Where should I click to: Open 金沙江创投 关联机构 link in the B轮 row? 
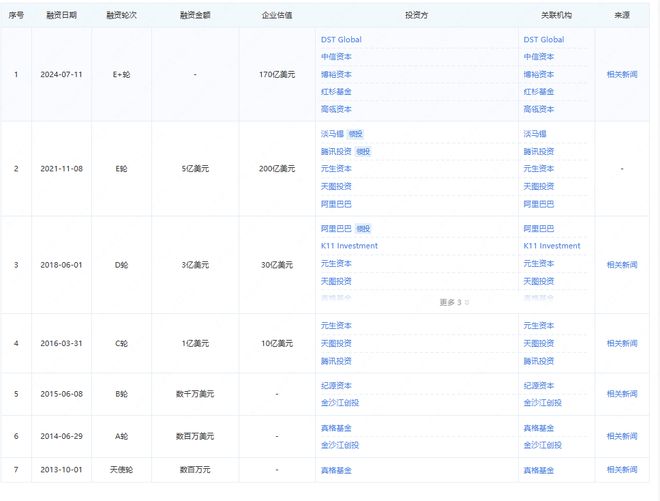coord(542,403)
